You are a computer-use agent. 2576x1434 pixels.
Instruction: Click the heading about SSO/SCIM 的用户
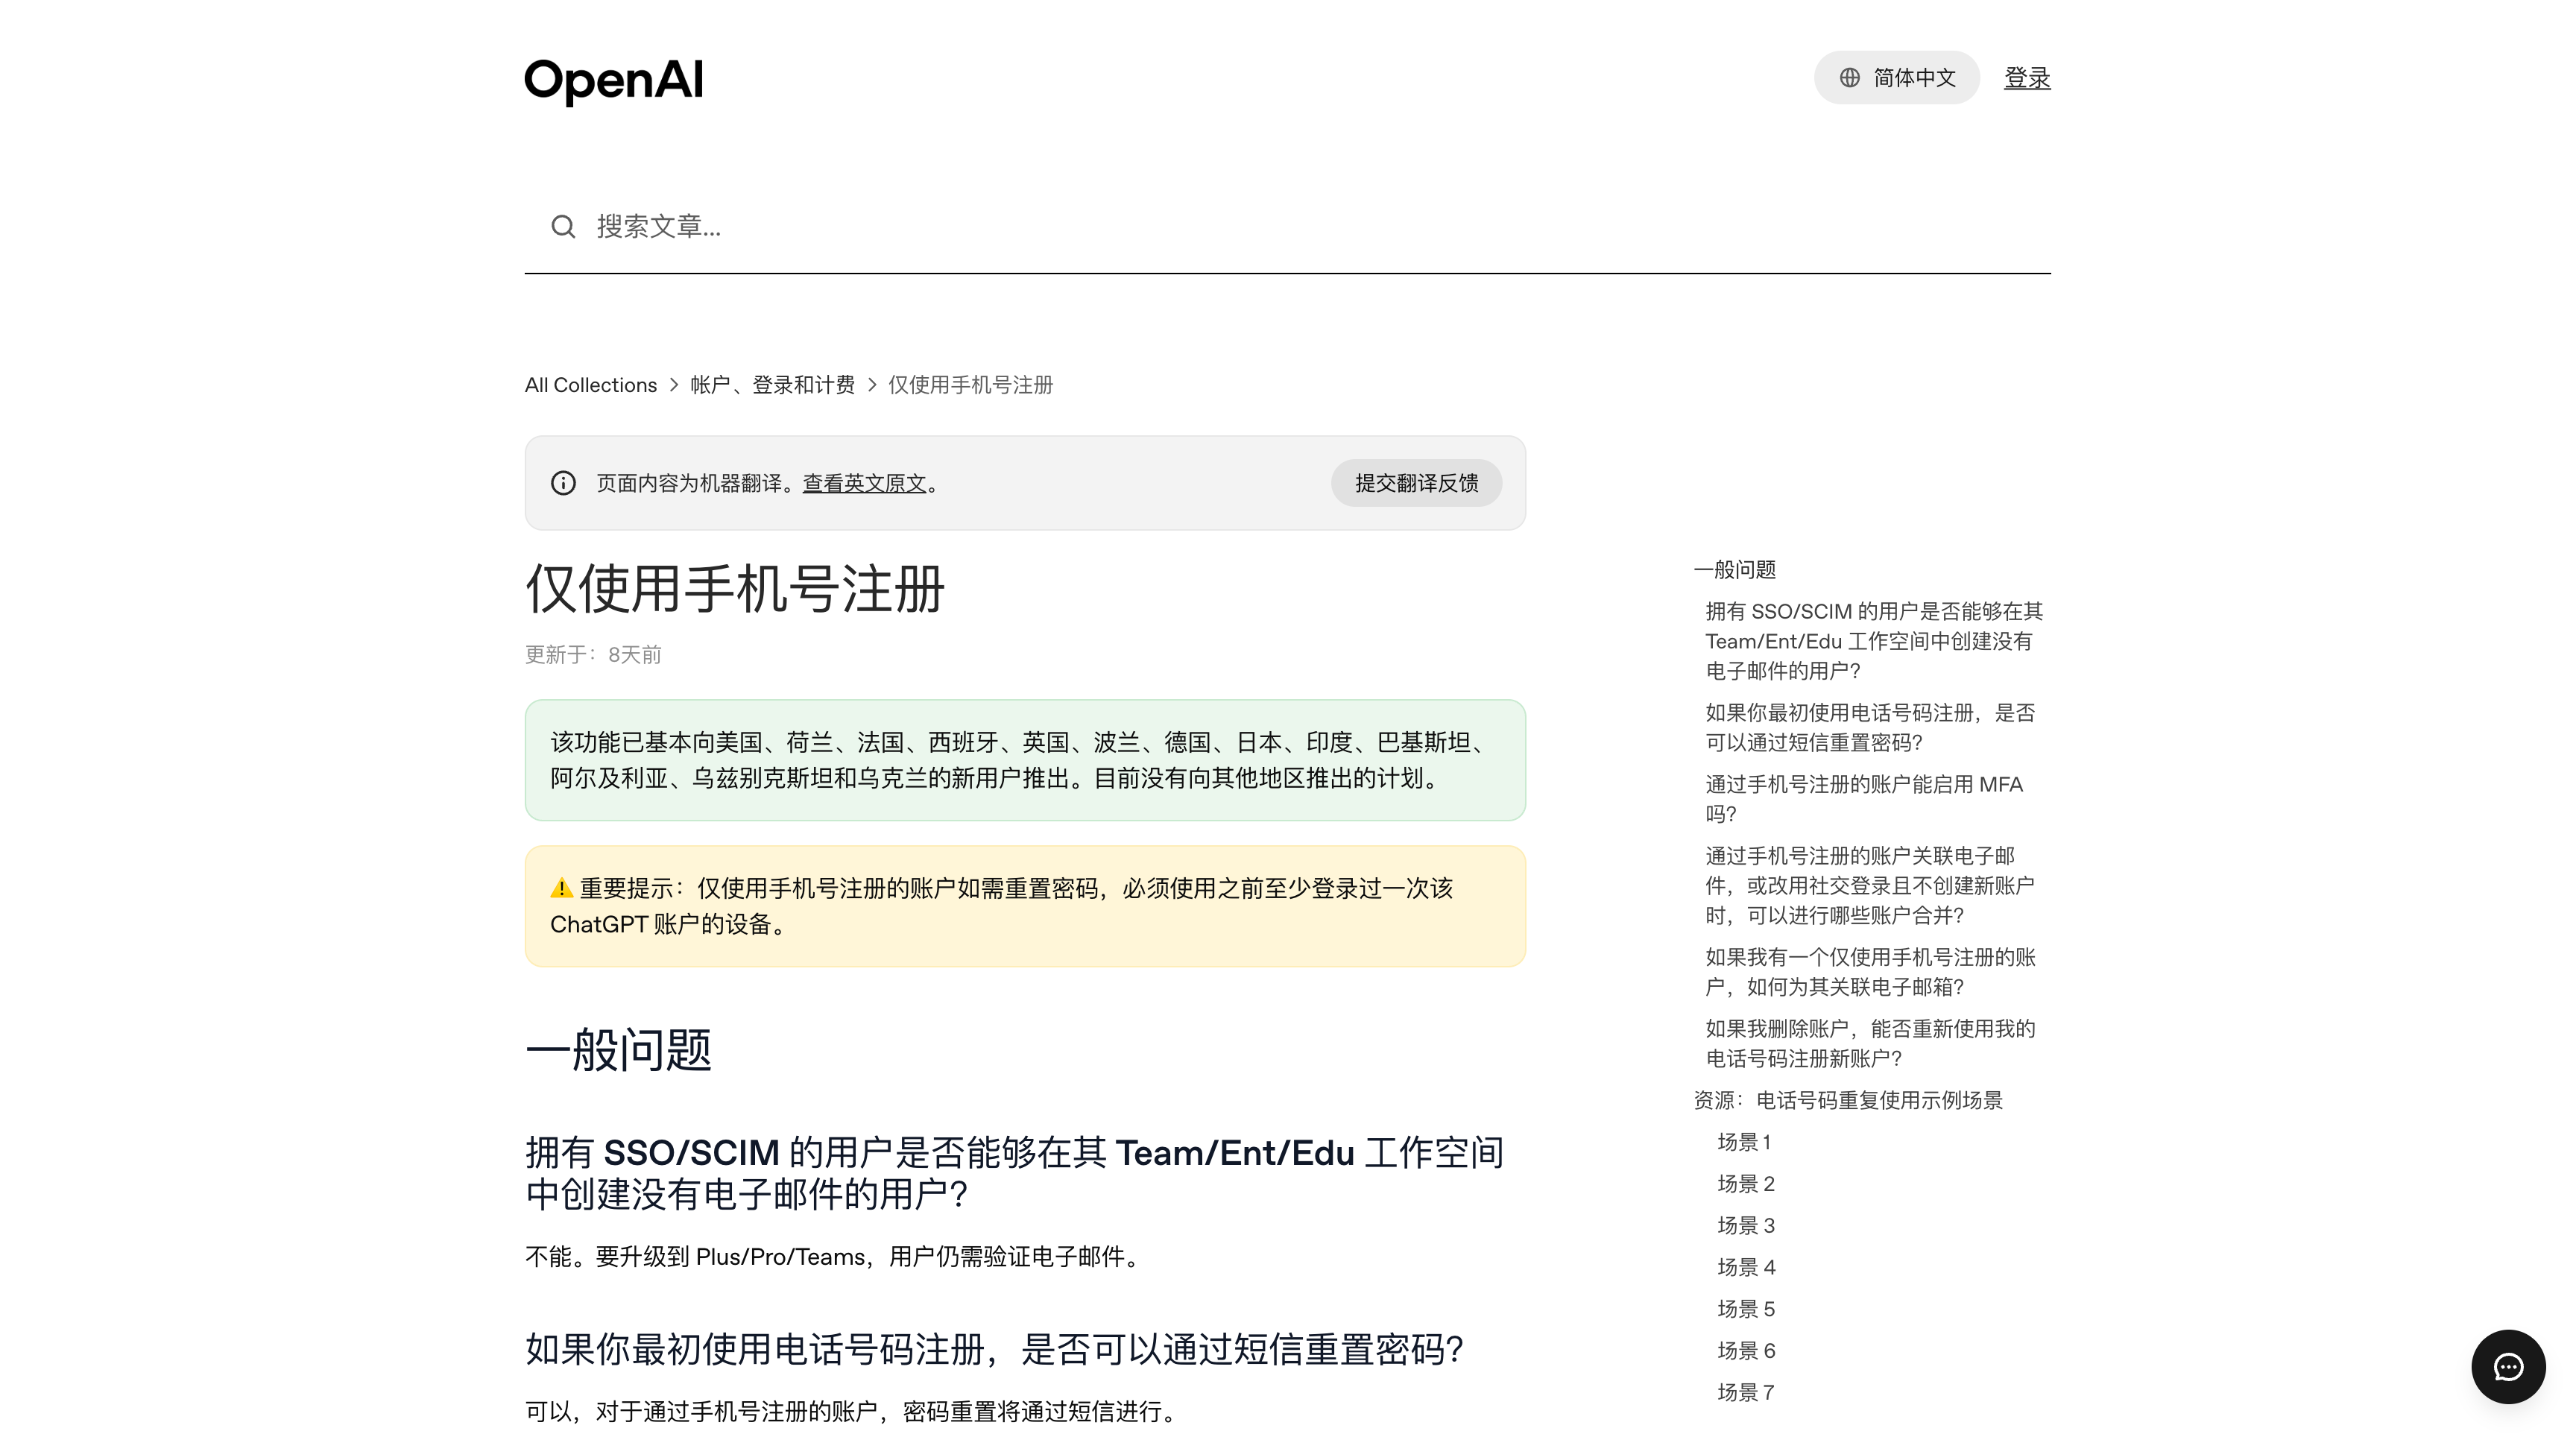pyautogui.click(x=1014, y=1173)
